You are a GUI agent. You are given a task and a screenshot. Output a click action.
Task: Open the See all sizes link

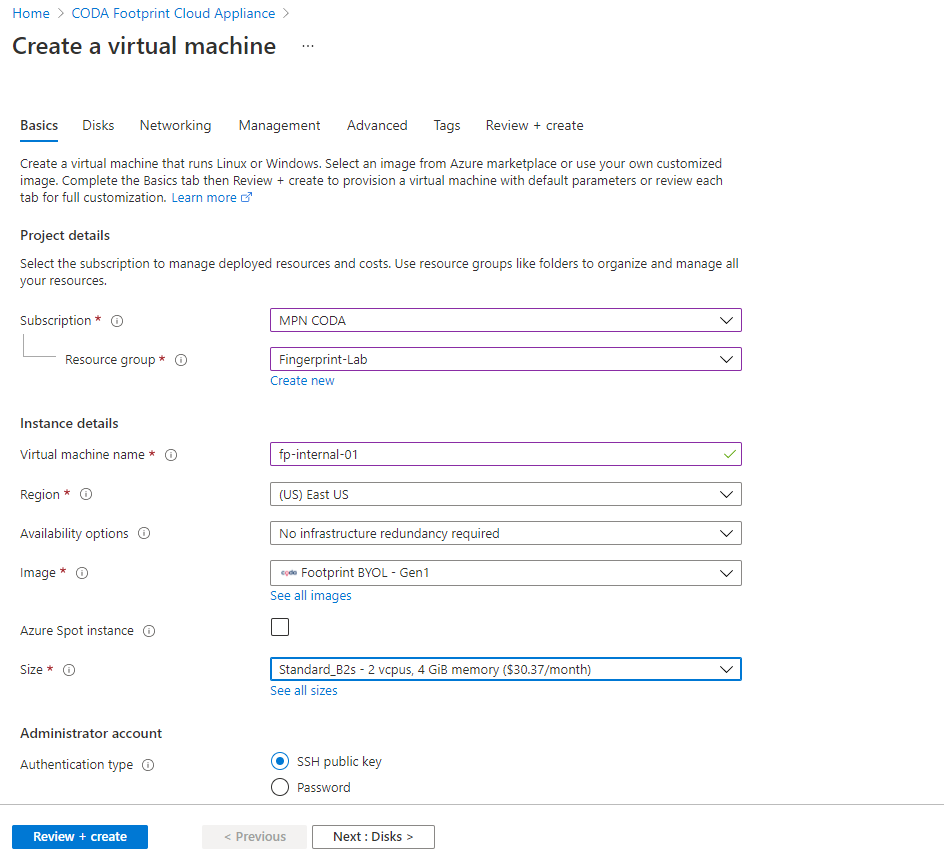click(x=304, y=690)
